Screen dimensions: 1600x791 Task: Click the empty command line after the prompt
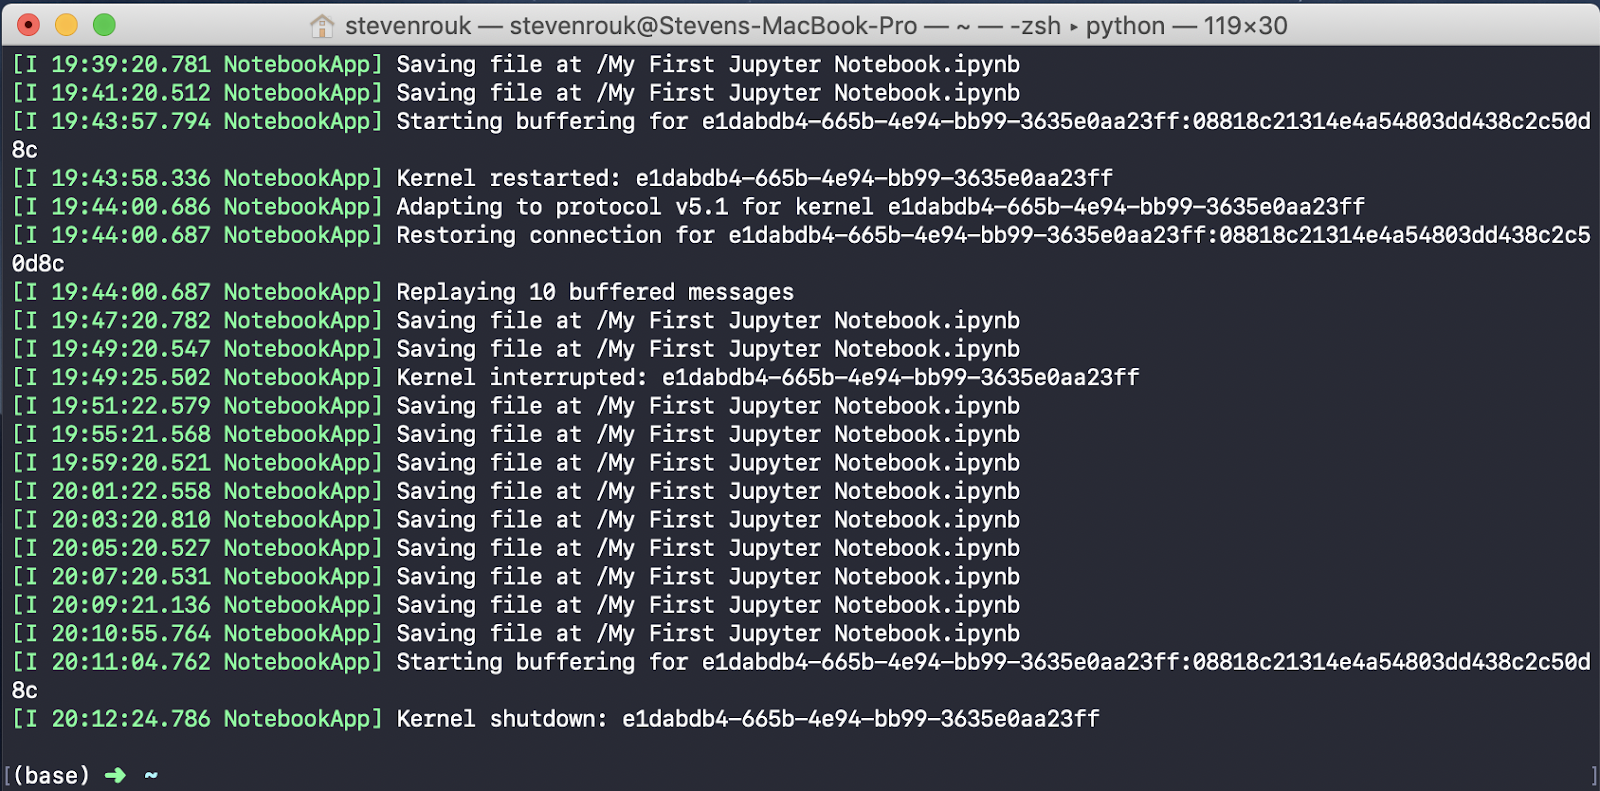point(870,775)
